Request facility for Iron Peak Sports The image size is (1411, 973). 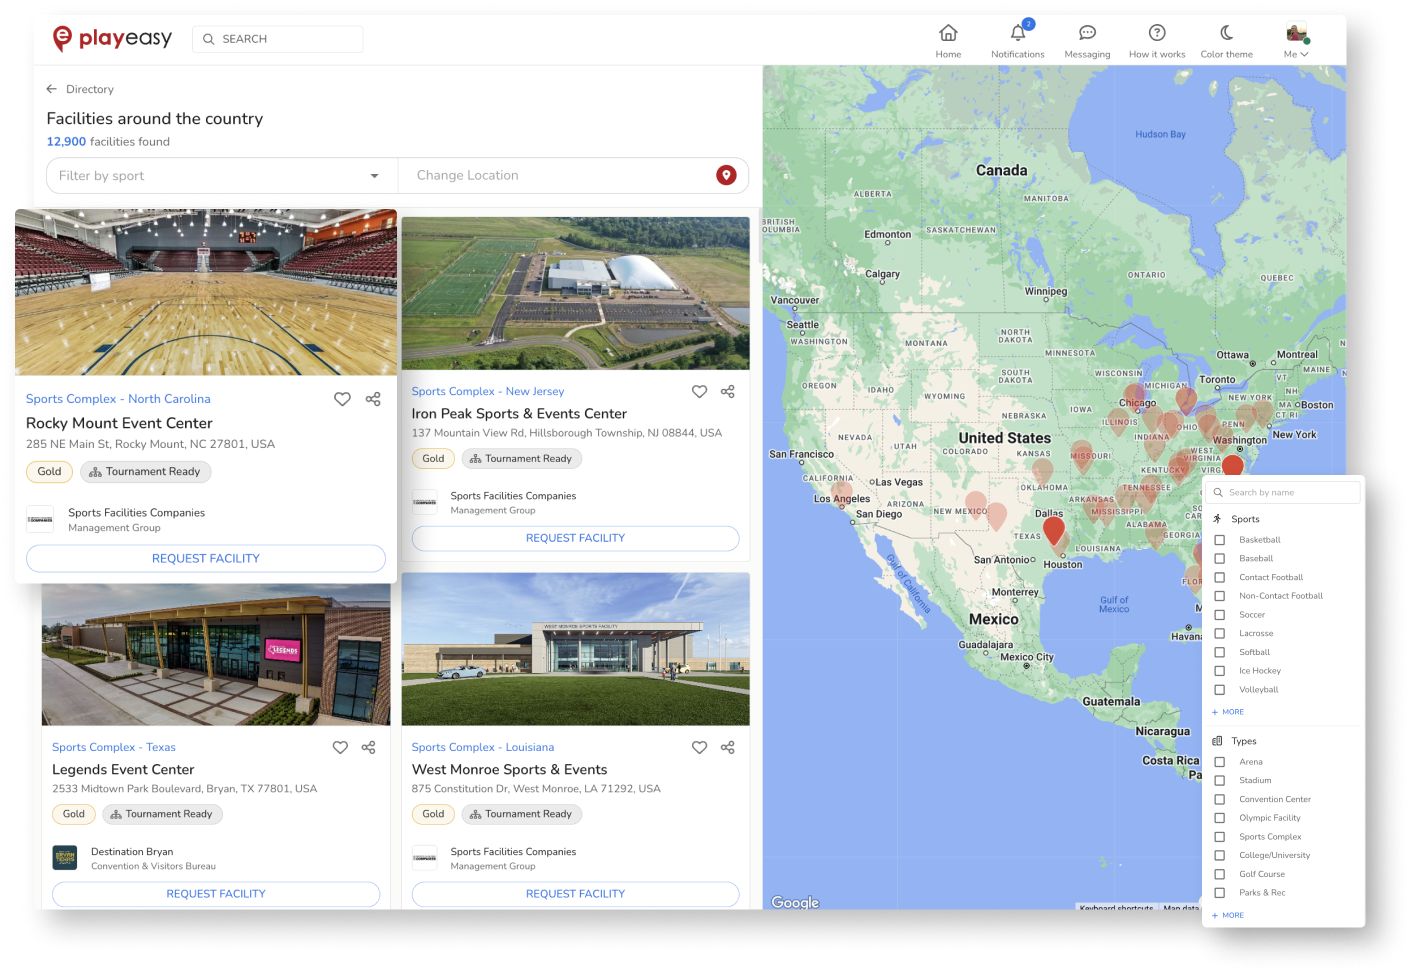(575, 538)
